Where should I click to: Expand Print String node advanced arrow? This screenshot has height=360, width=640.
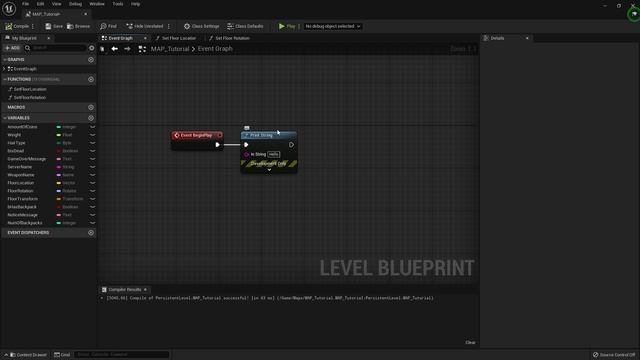269,170
